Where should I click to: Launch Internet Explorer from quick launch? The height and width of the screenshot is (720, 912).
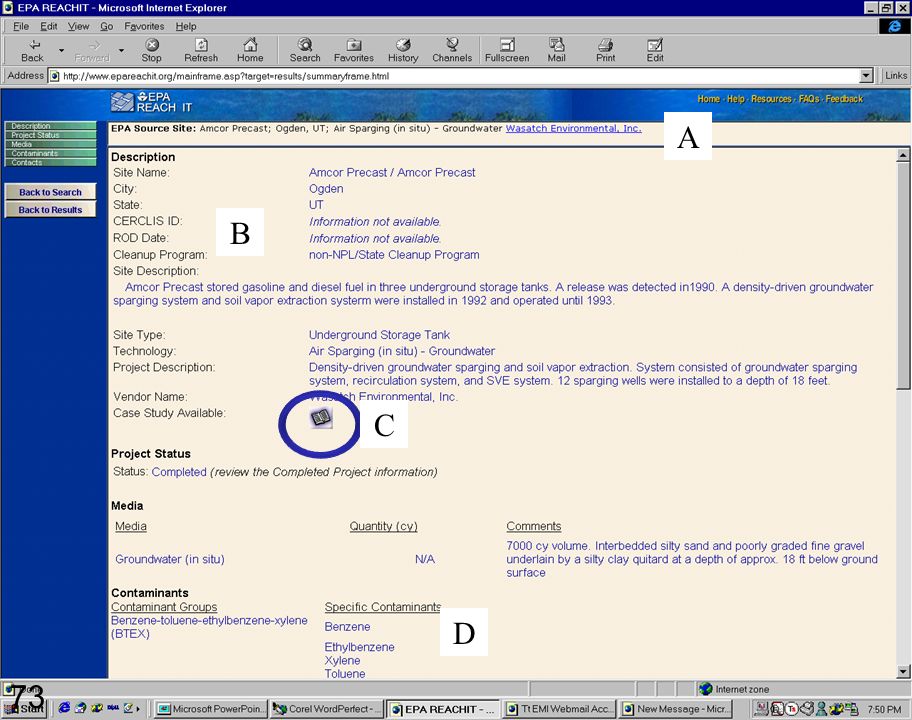(x=64, y=708)
